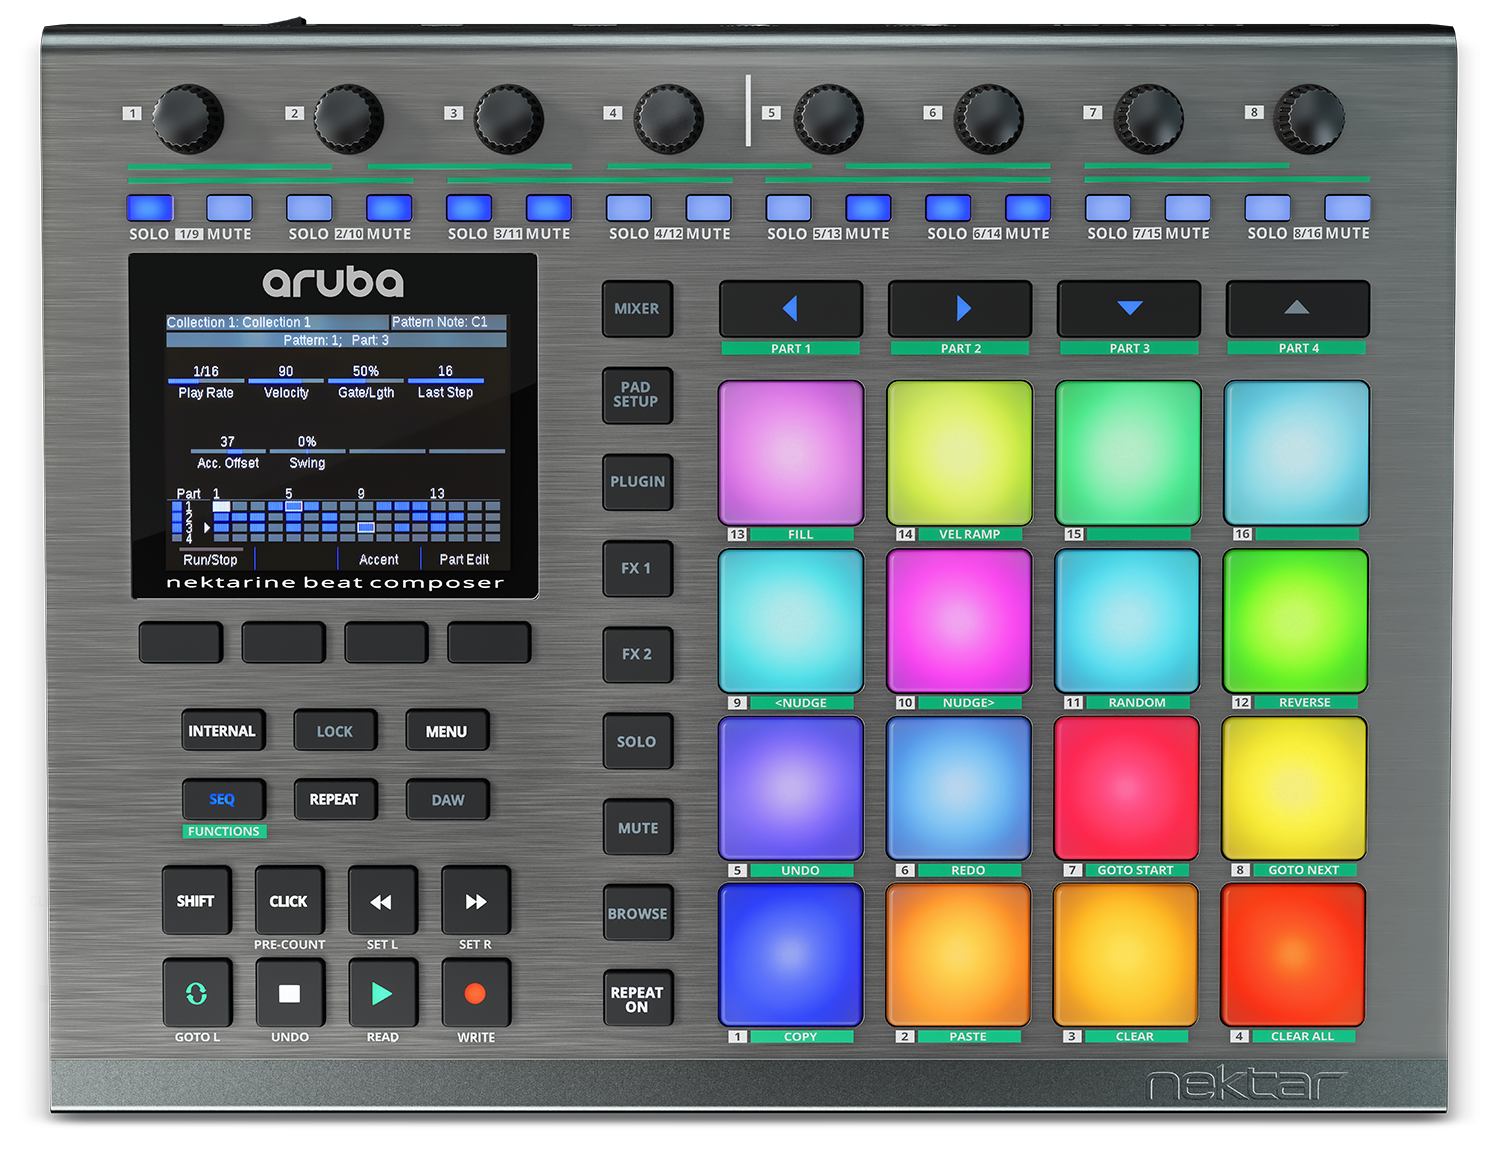The image size is (1500, 1150).
Task: Open the MIXER mode
Action: (x=637, y=309)
